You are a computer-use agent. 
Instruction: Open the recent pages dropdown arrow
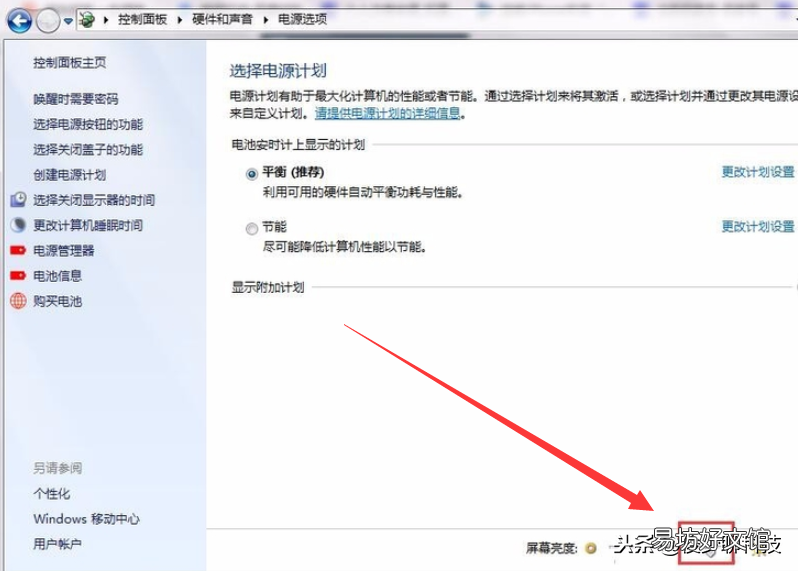[x=68, y=21]
